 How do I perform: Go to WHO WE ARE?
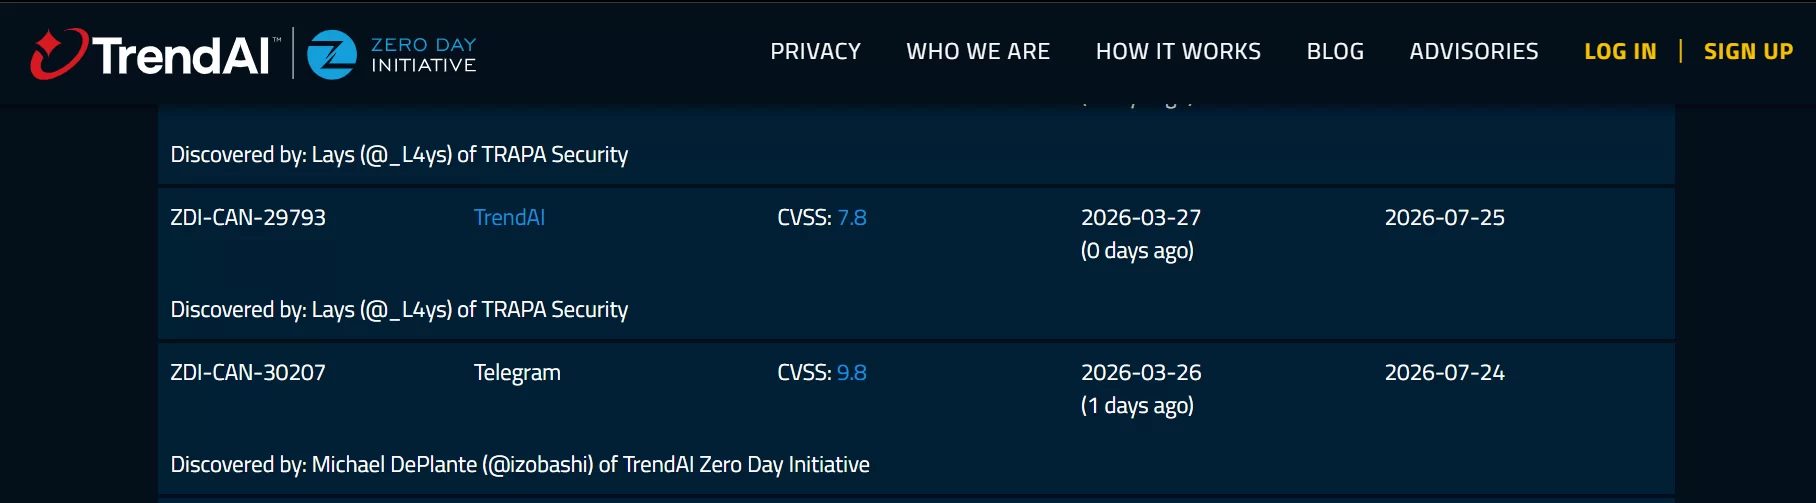tap(977, 51)
